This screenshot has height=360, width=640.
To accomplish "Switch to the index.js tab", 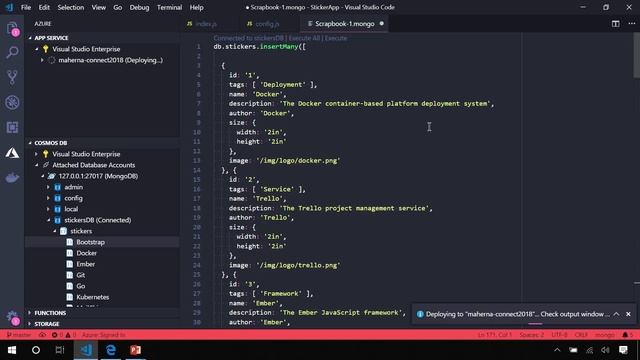I will click(206, 24).
